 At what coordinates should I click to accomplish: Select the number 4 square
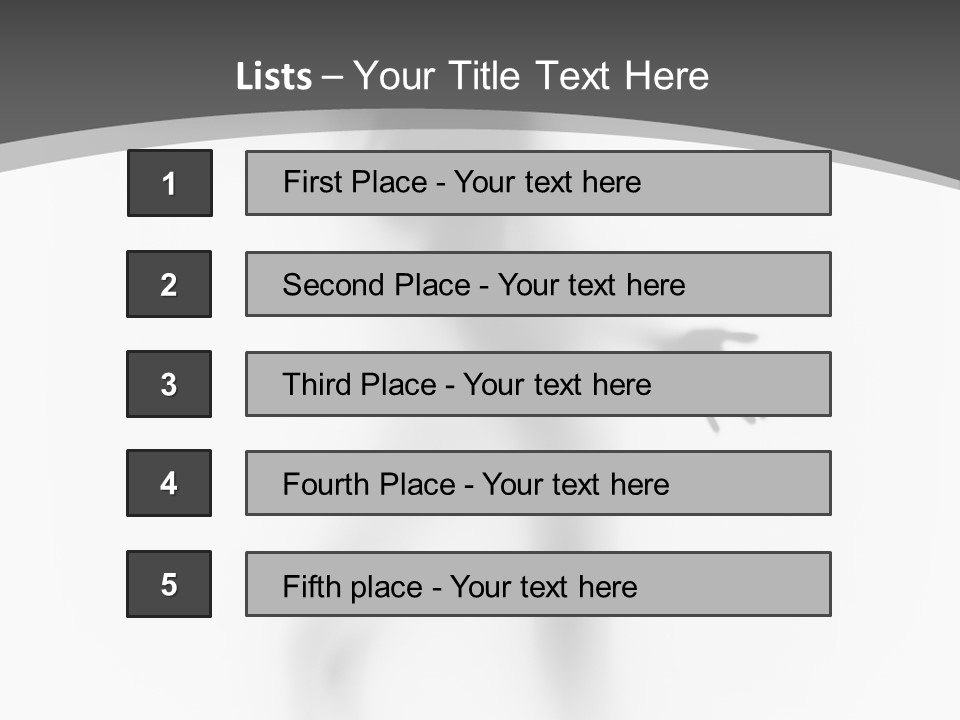coord(169,483)
